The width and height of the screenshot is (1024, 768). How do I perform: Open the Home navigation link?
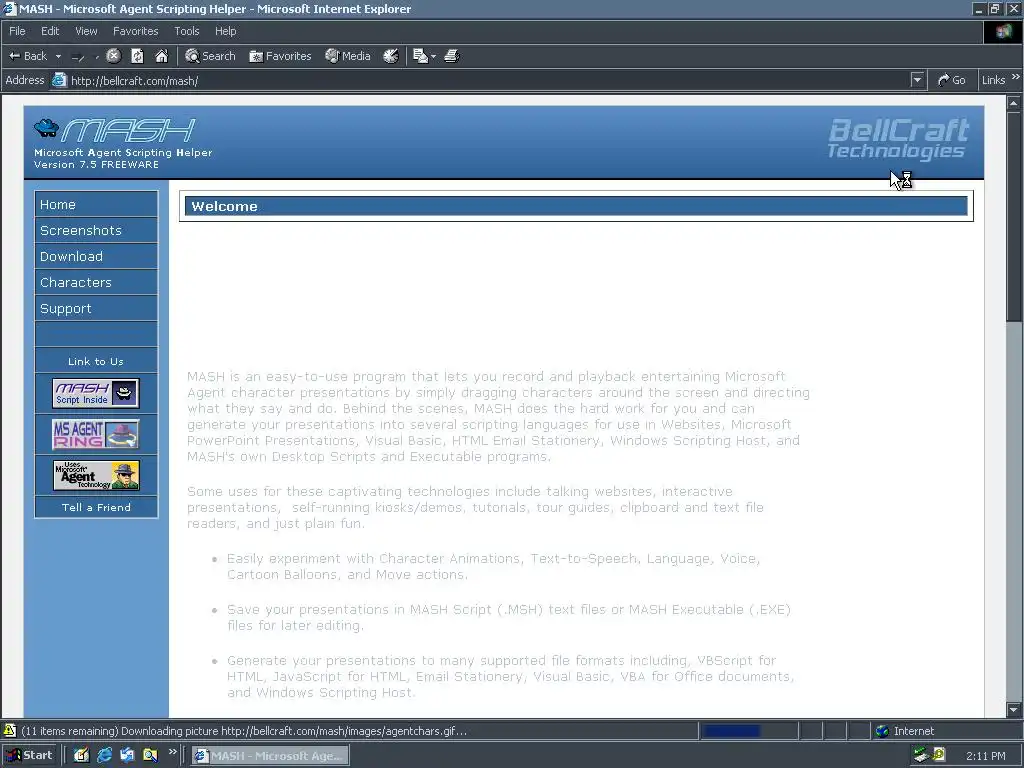pos(96,204)
